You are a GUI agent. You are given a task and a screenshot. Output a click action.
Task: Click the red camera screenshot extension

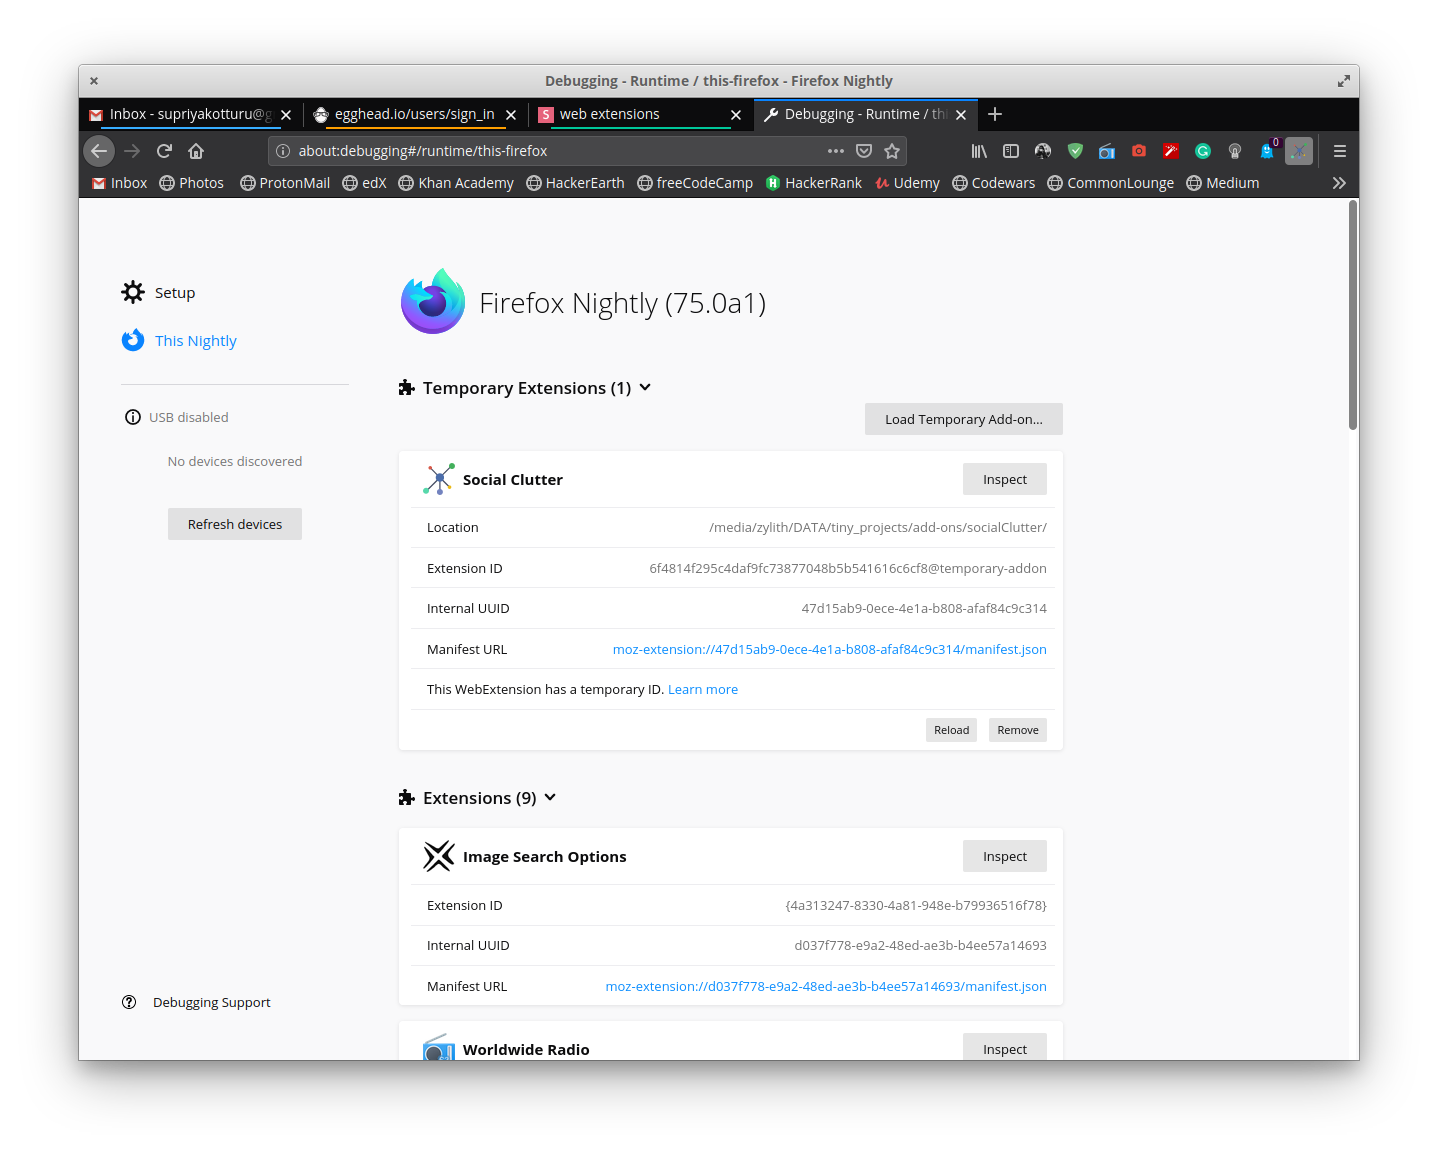[1139, 151]
